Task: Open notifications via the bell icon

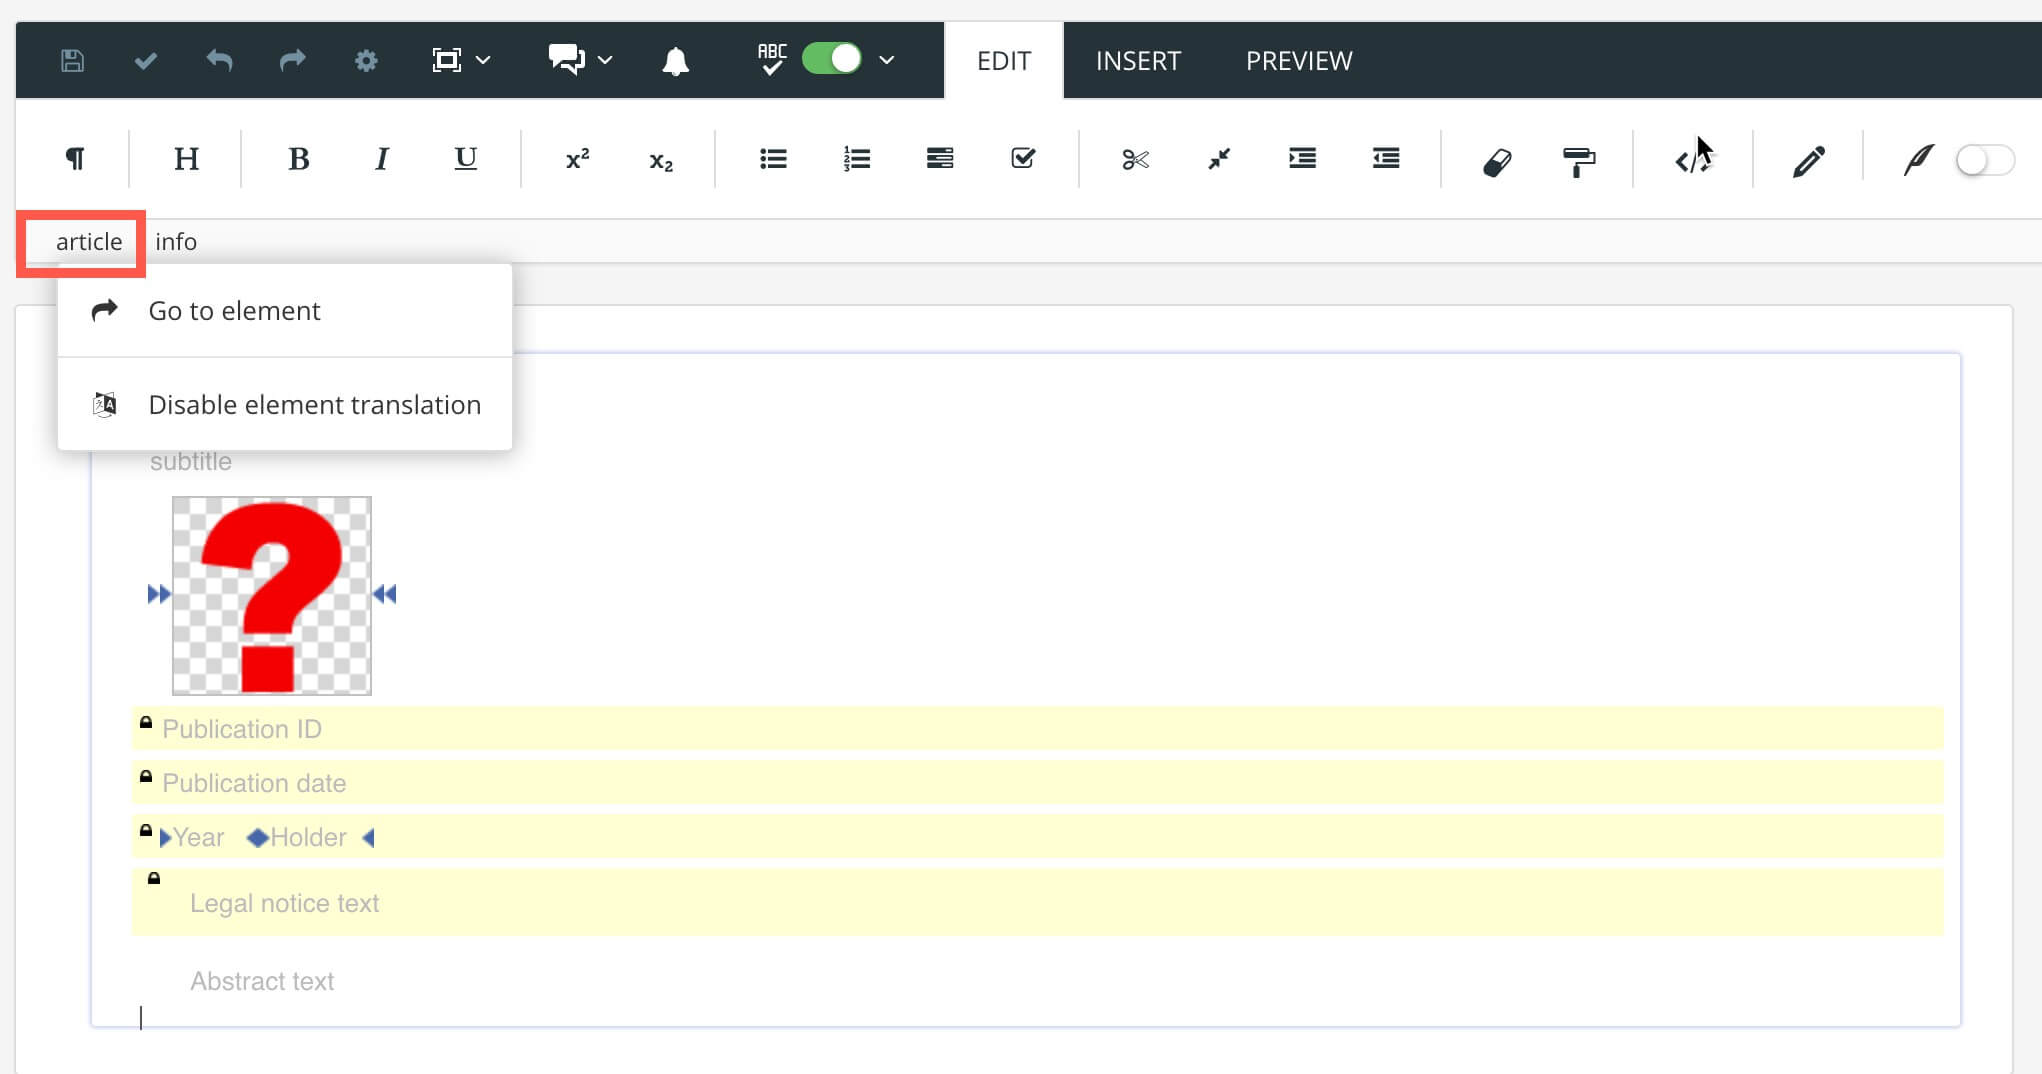Action: tap(675, 60)
